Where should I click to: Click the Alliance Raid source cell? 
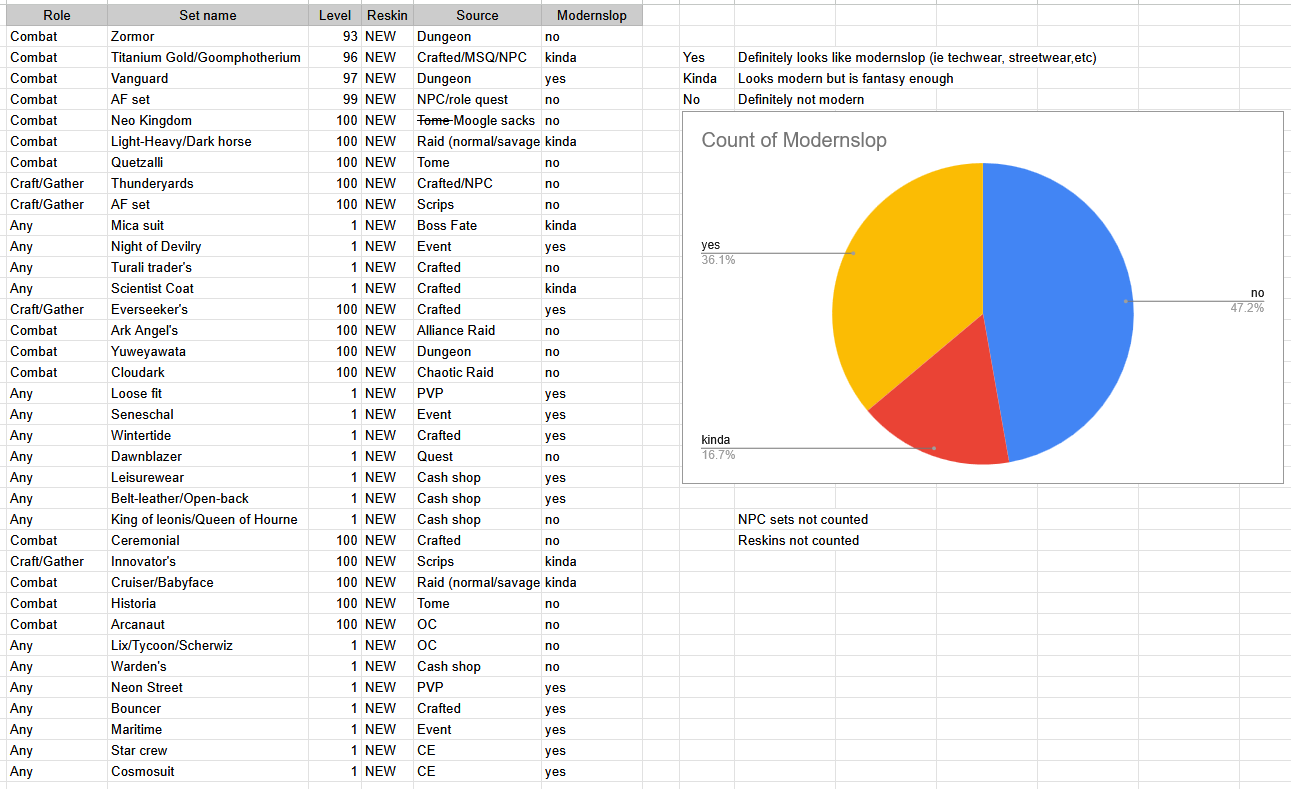point(477,330)
